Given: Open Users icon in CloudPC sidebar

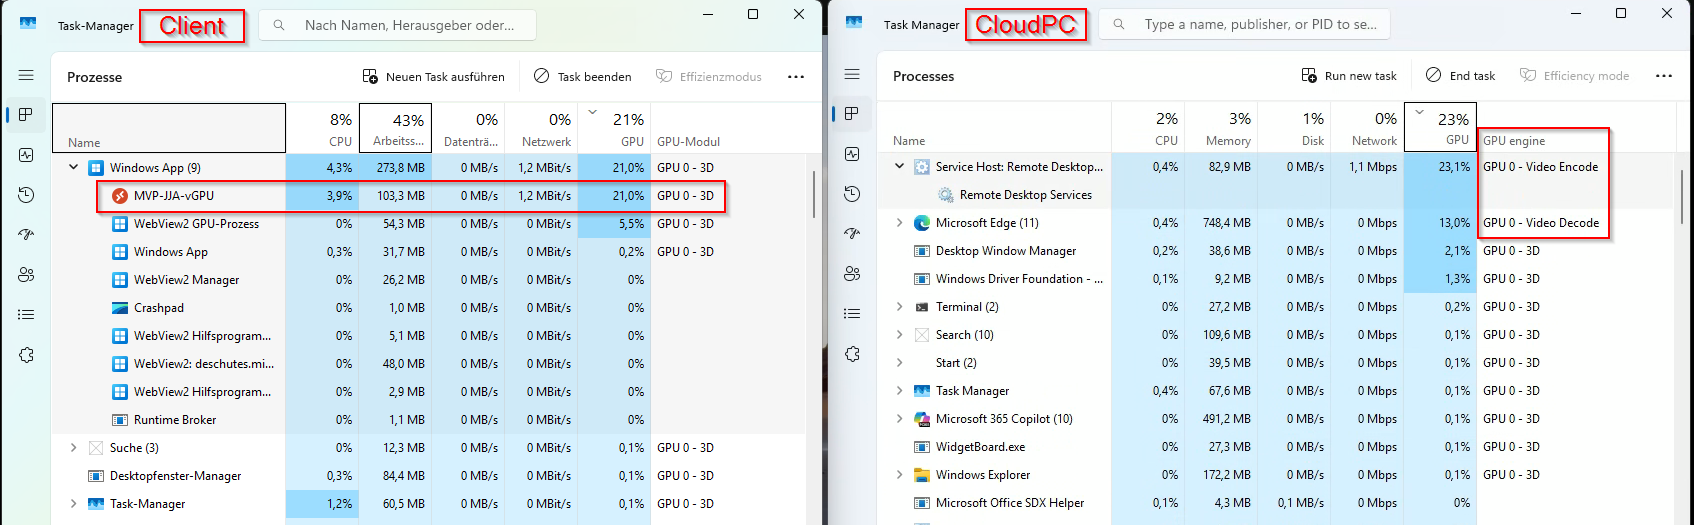Looking at the screenshot, I should pos(852,274).
